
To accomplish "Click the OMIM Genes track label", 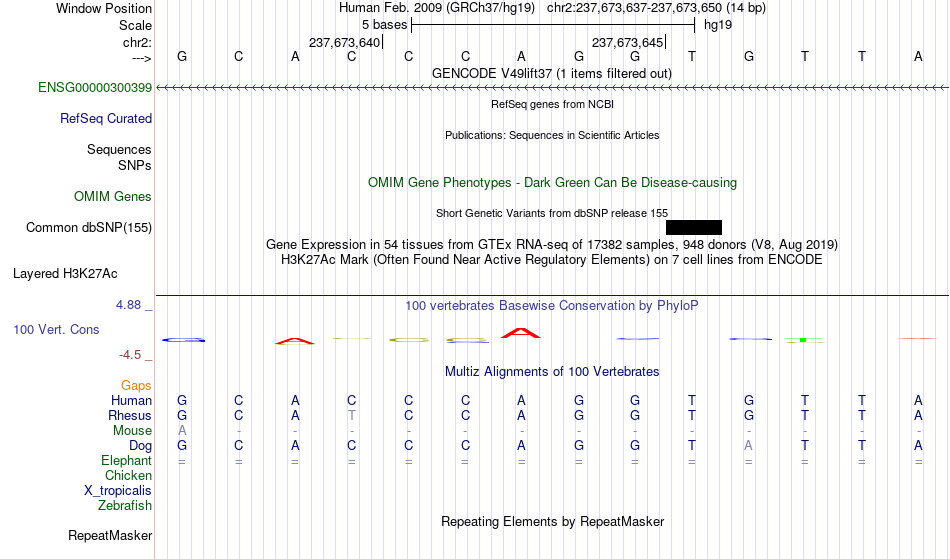I will pyautogui.click(x=112, y=196).
